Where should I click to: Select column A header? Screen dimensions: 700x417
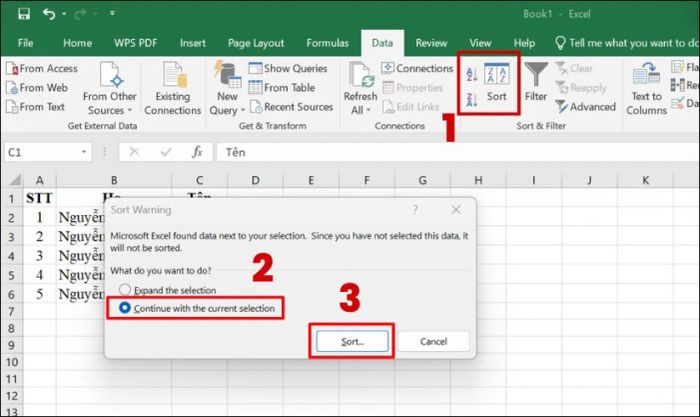40,180
